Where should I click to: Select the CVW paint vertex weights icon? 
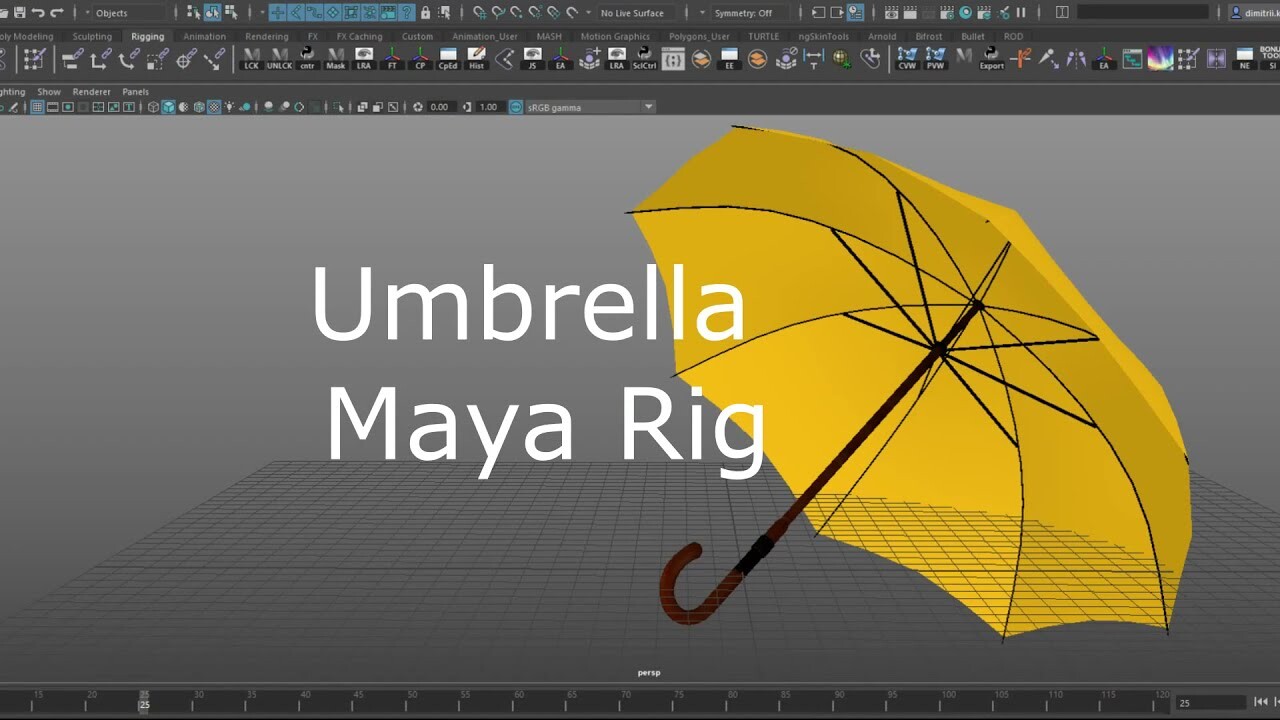(906, 59)
